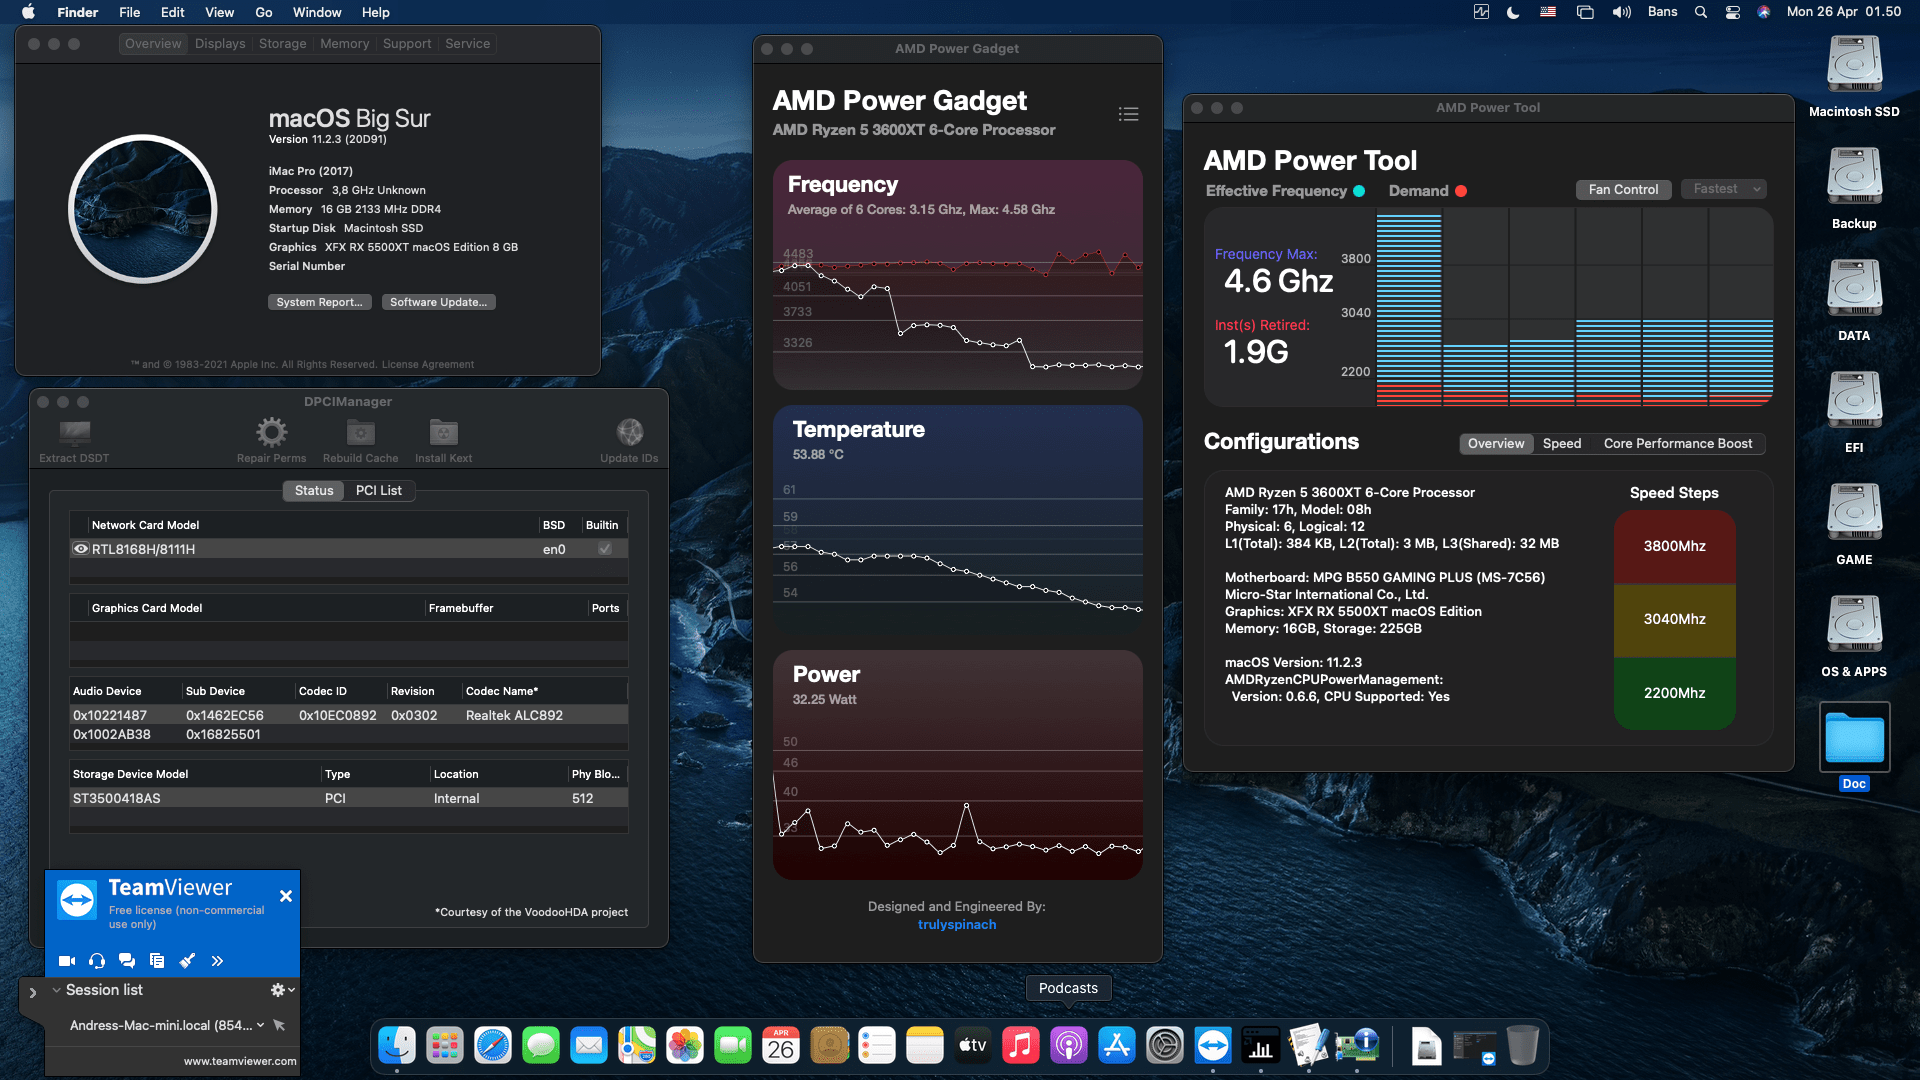This screenshot has width=1920, height=1080.
Task: Open System Preferences in the Dock
Action: tap(1165, 1046)
